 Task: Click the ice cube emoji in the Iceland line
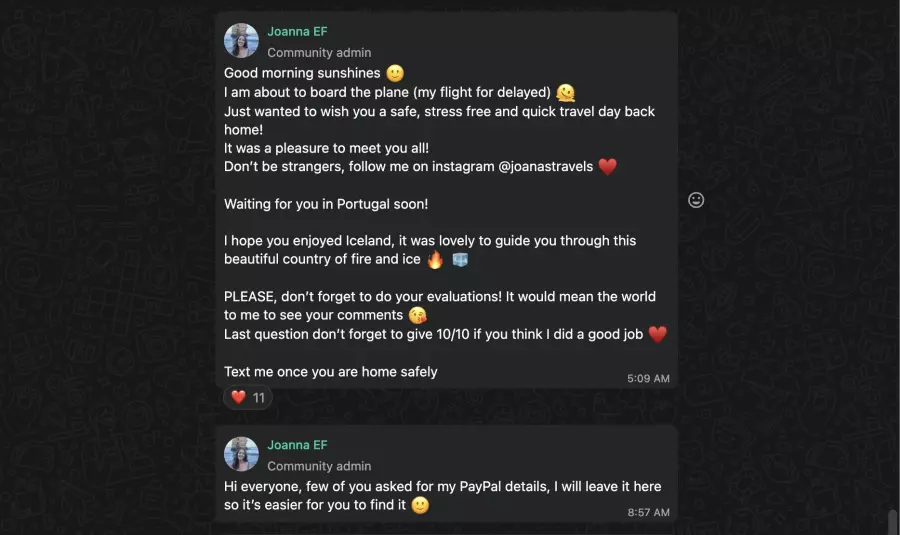[x=460, y=260]
